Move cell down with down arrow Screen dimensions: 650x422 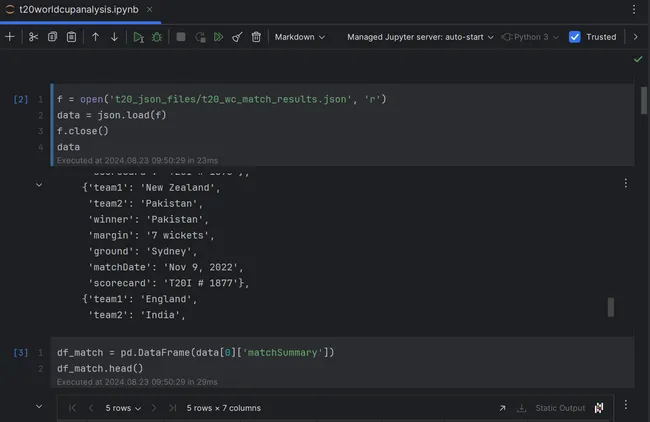tap(114, 37)
